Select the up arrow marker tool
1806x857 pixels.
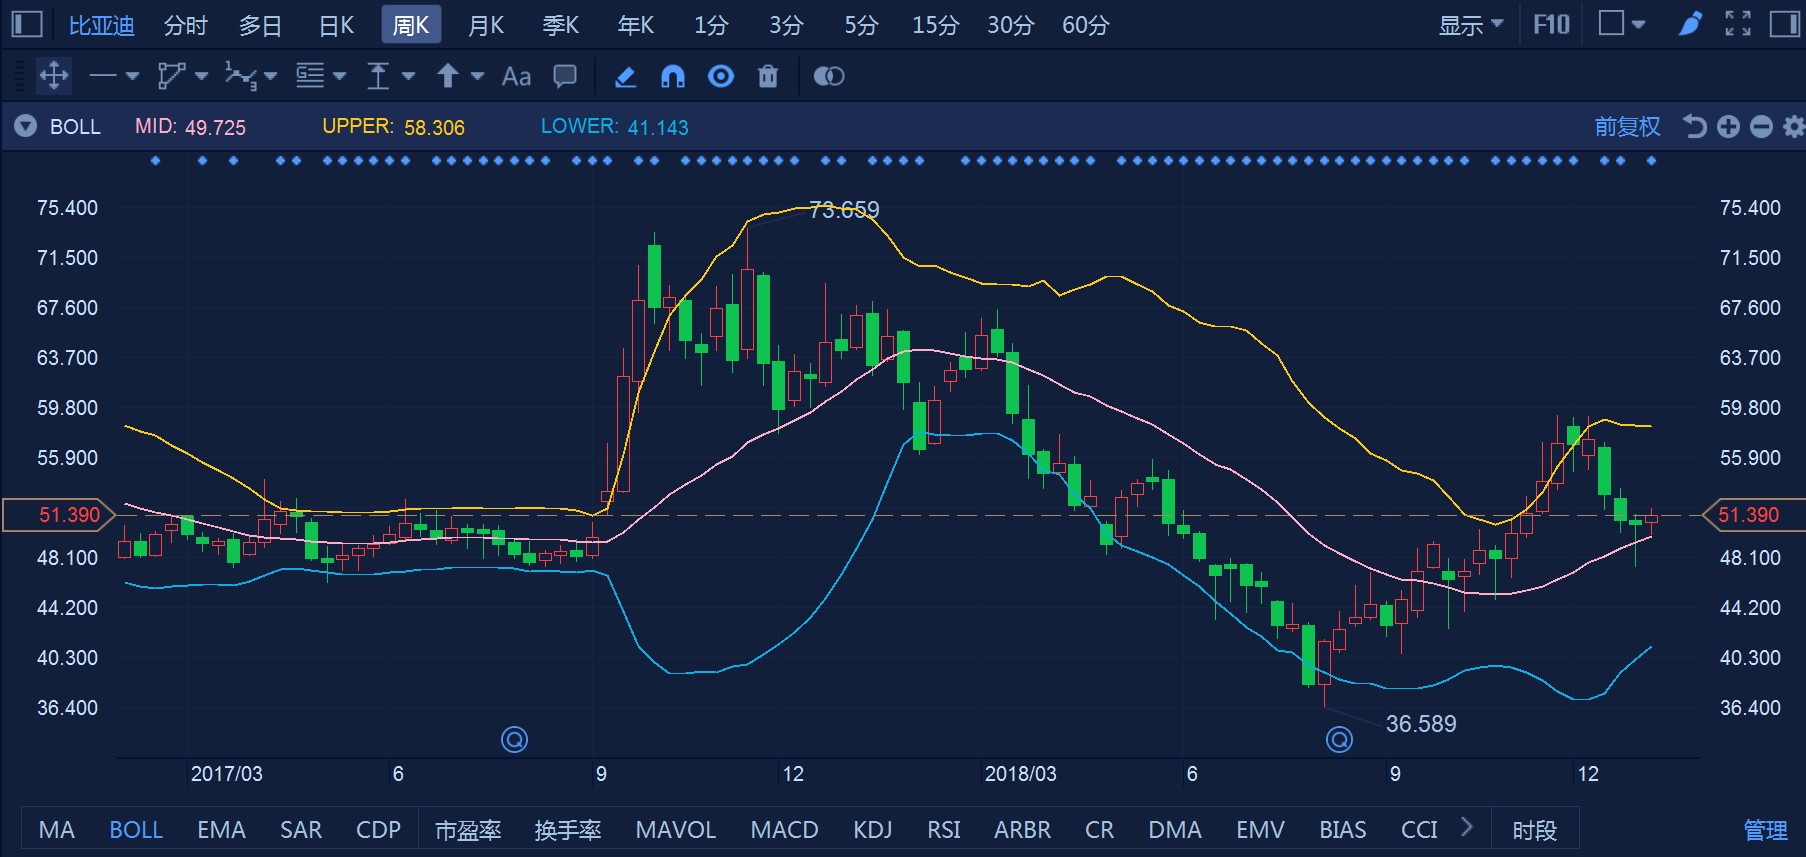[x=448, y=76]
